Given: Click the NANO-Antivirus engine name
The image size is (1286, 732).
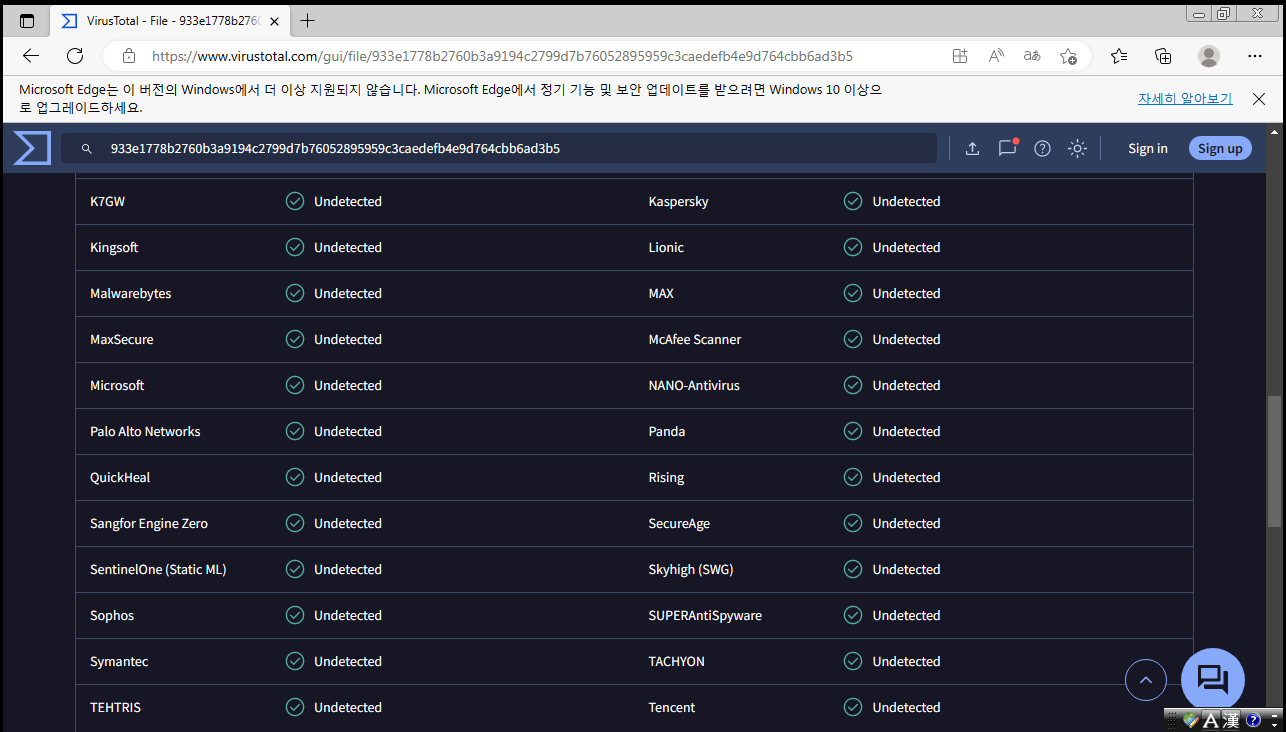Looking at the screenshot, I should [694, 385].
